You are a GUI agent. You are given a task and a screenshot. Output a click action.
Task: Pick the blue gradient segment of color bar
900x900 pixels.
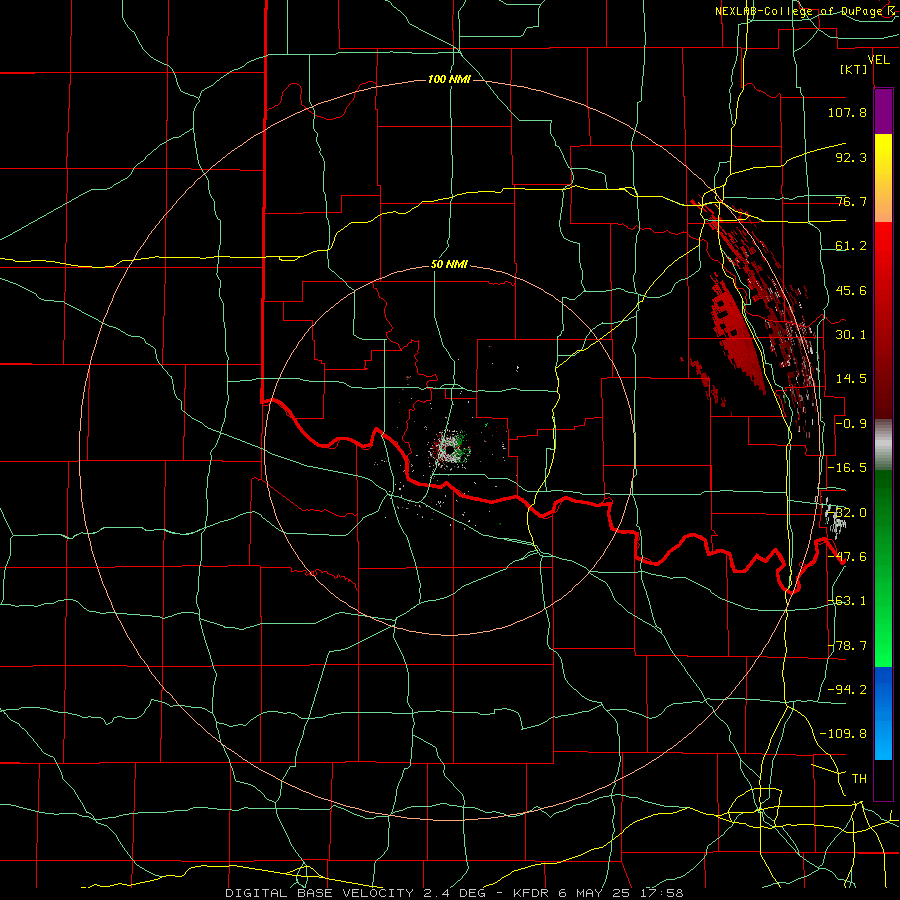coord(883,713)
